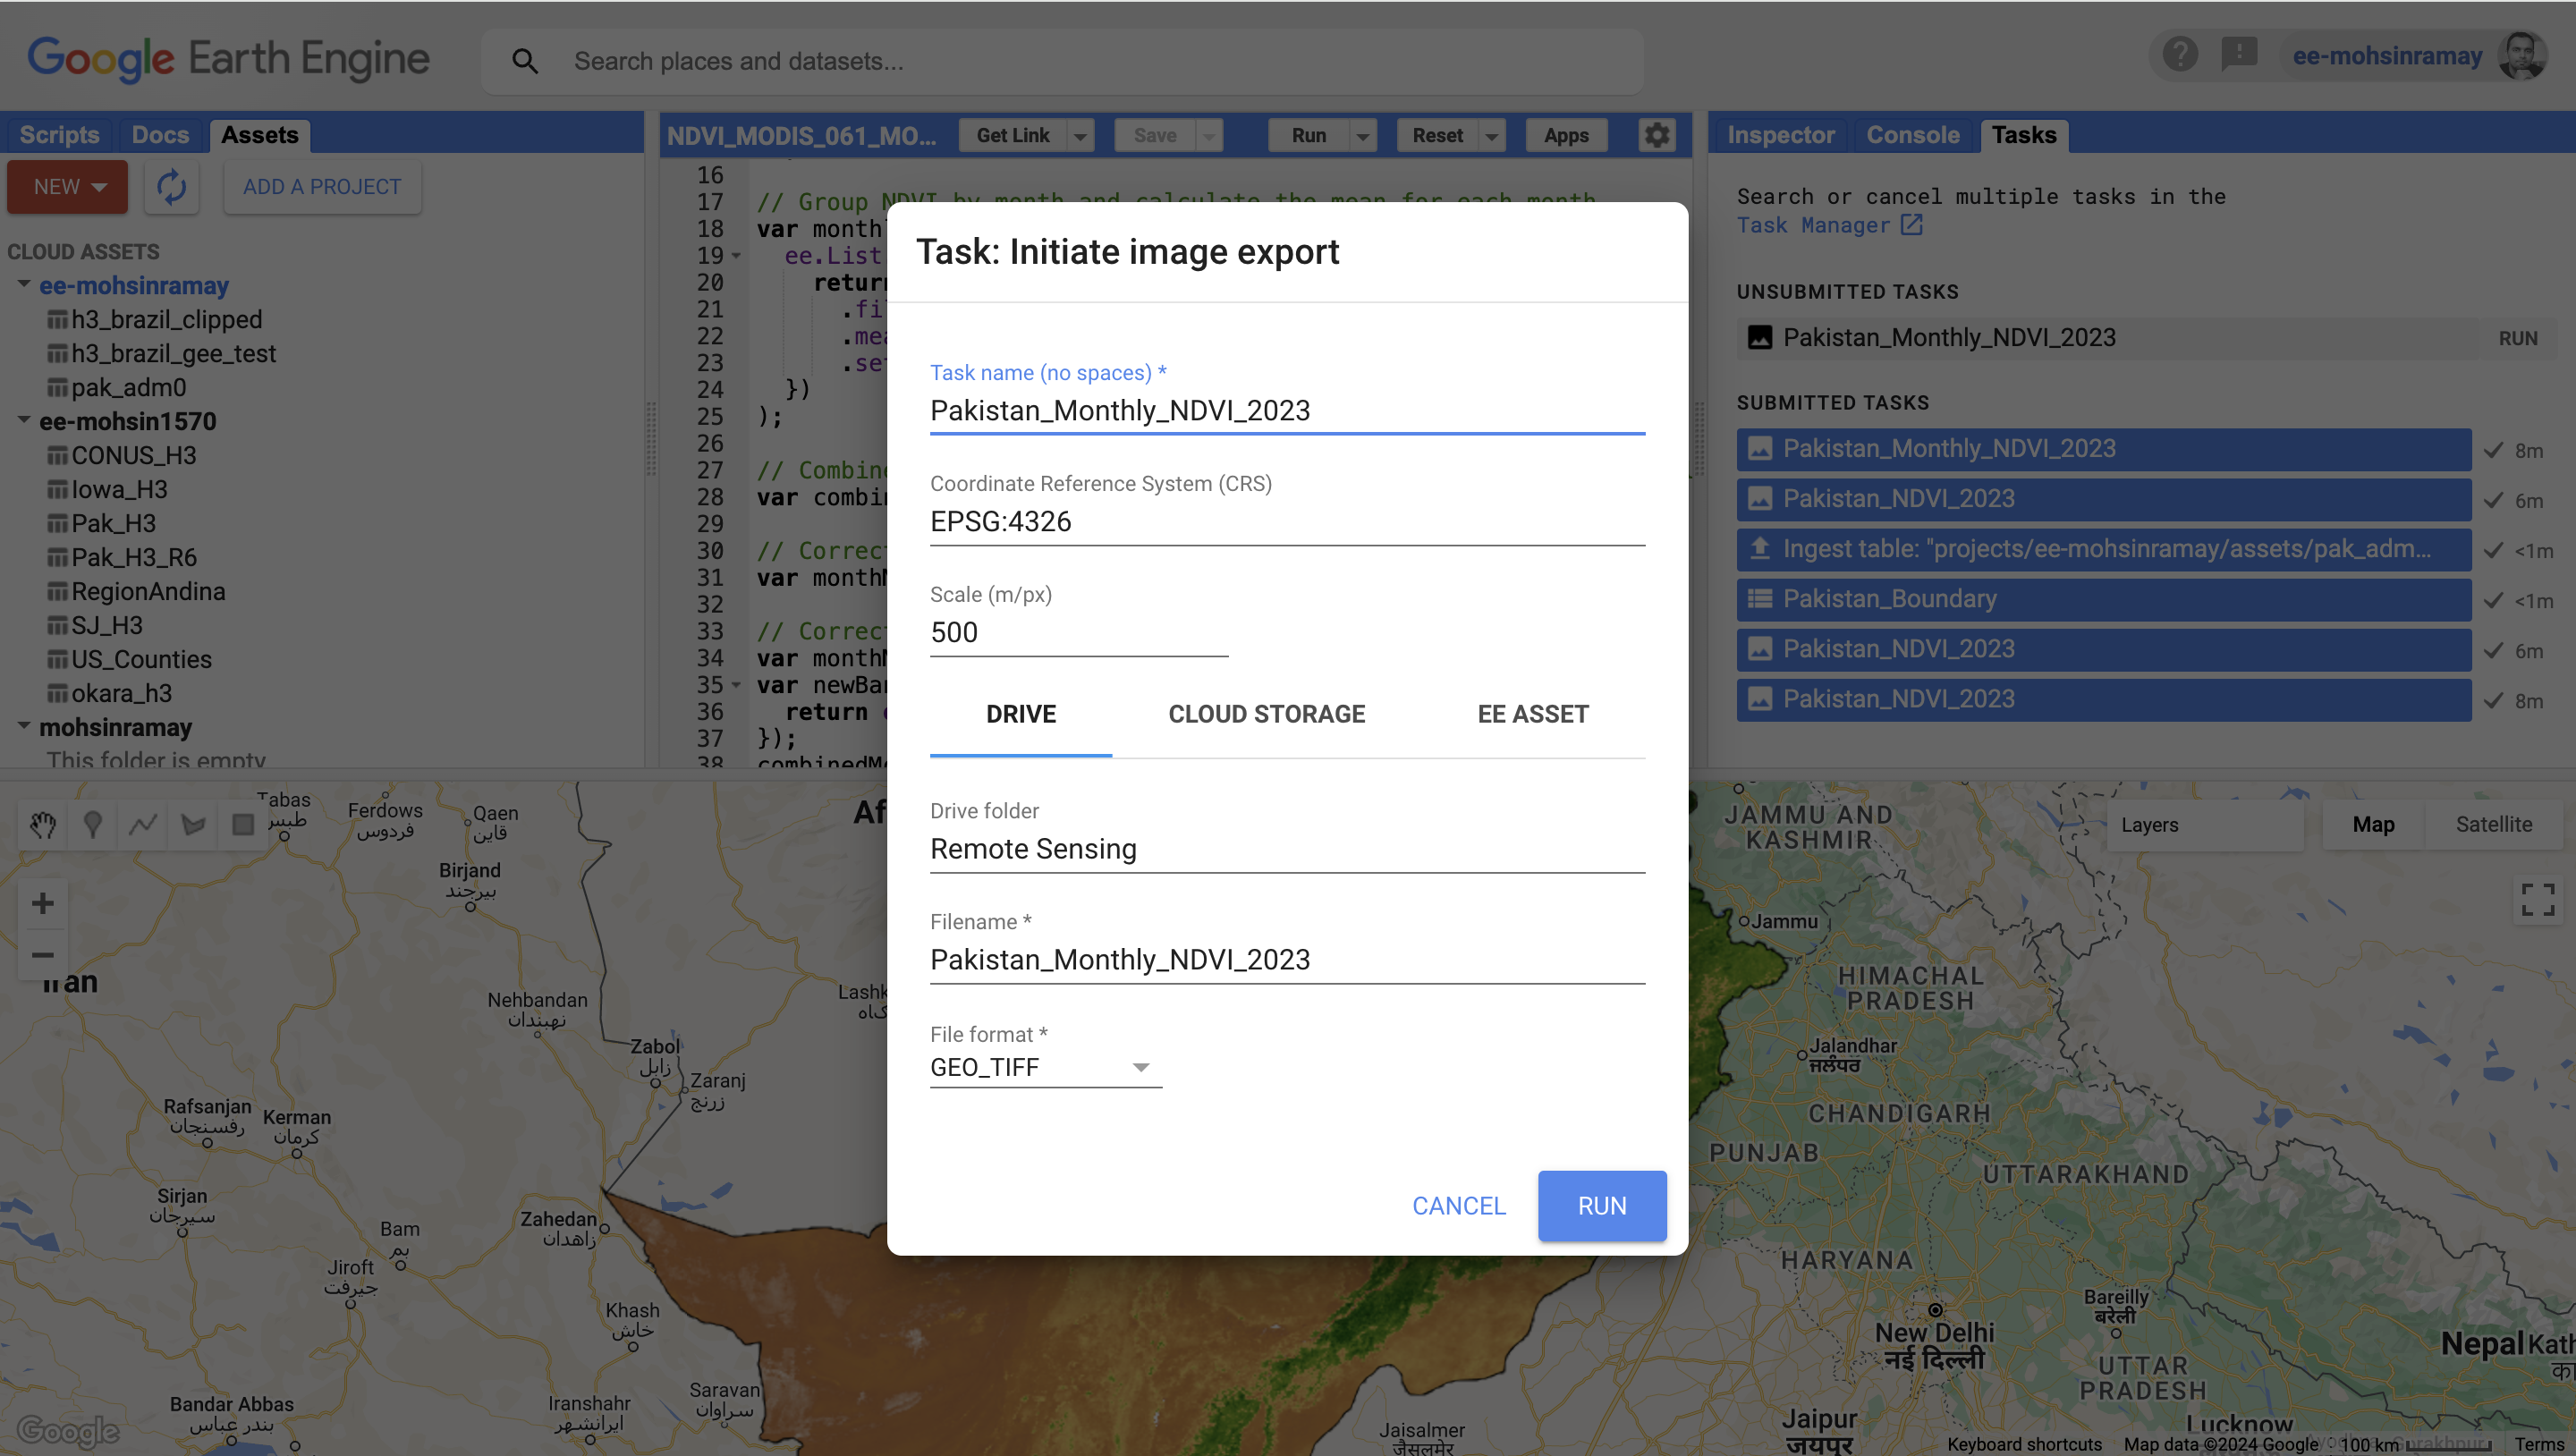
Task: Open the Run dropdown arrow
Action: pos(1362,136)
